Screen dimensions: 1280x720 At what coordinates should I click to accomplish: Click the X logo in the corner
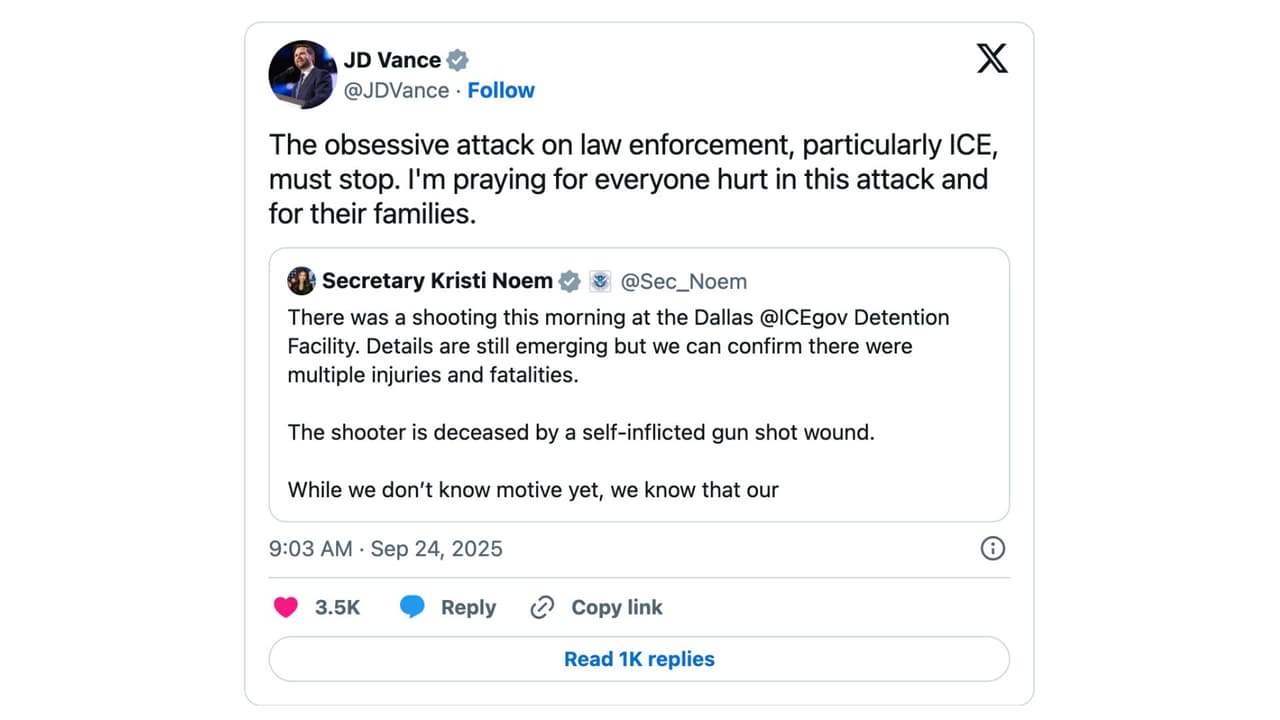(x=992, y=58)
